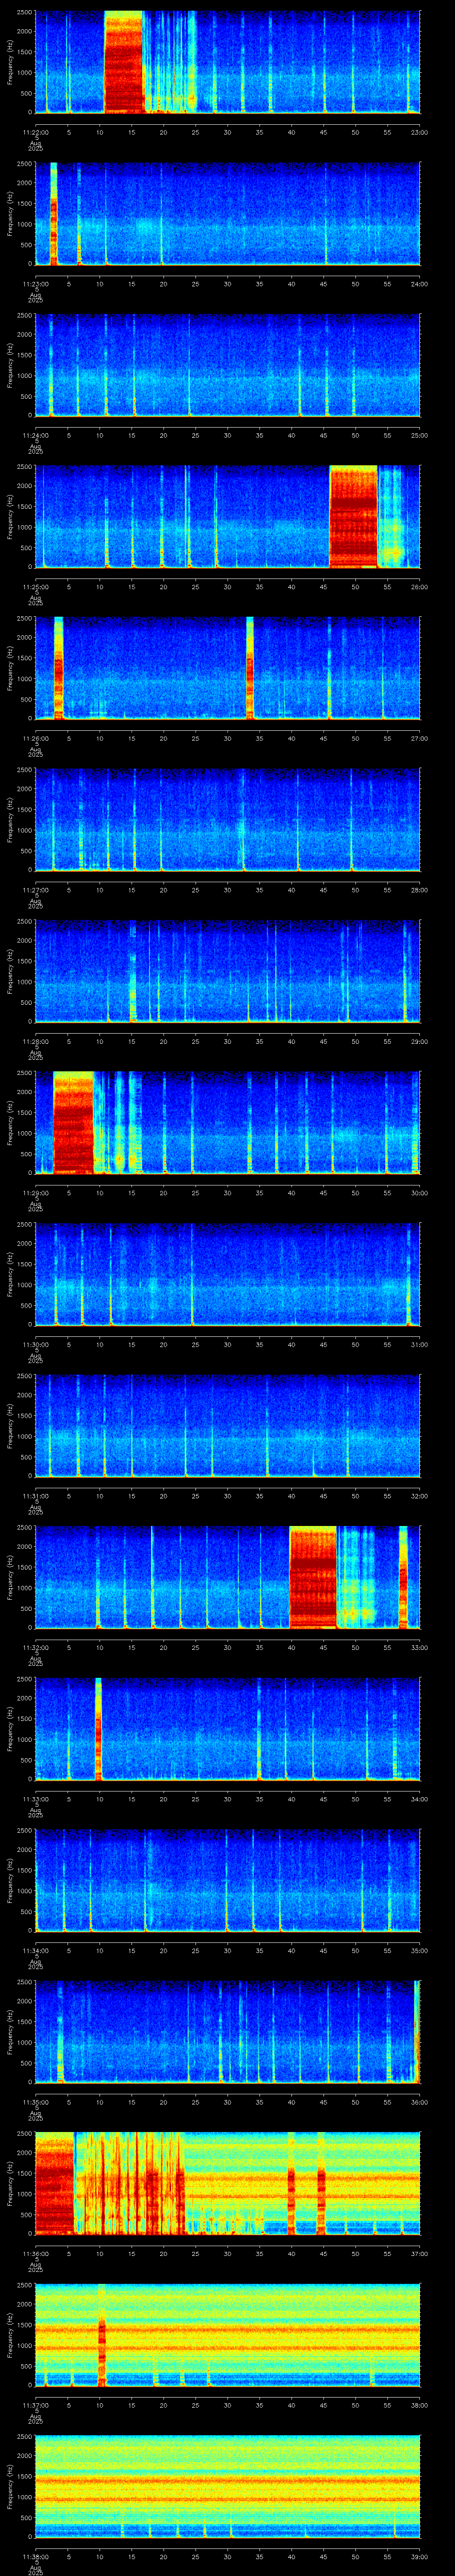The image size is (455, 2576).
Task: Click the 11:29:00 start time label
Action: tap(35, 1193)
